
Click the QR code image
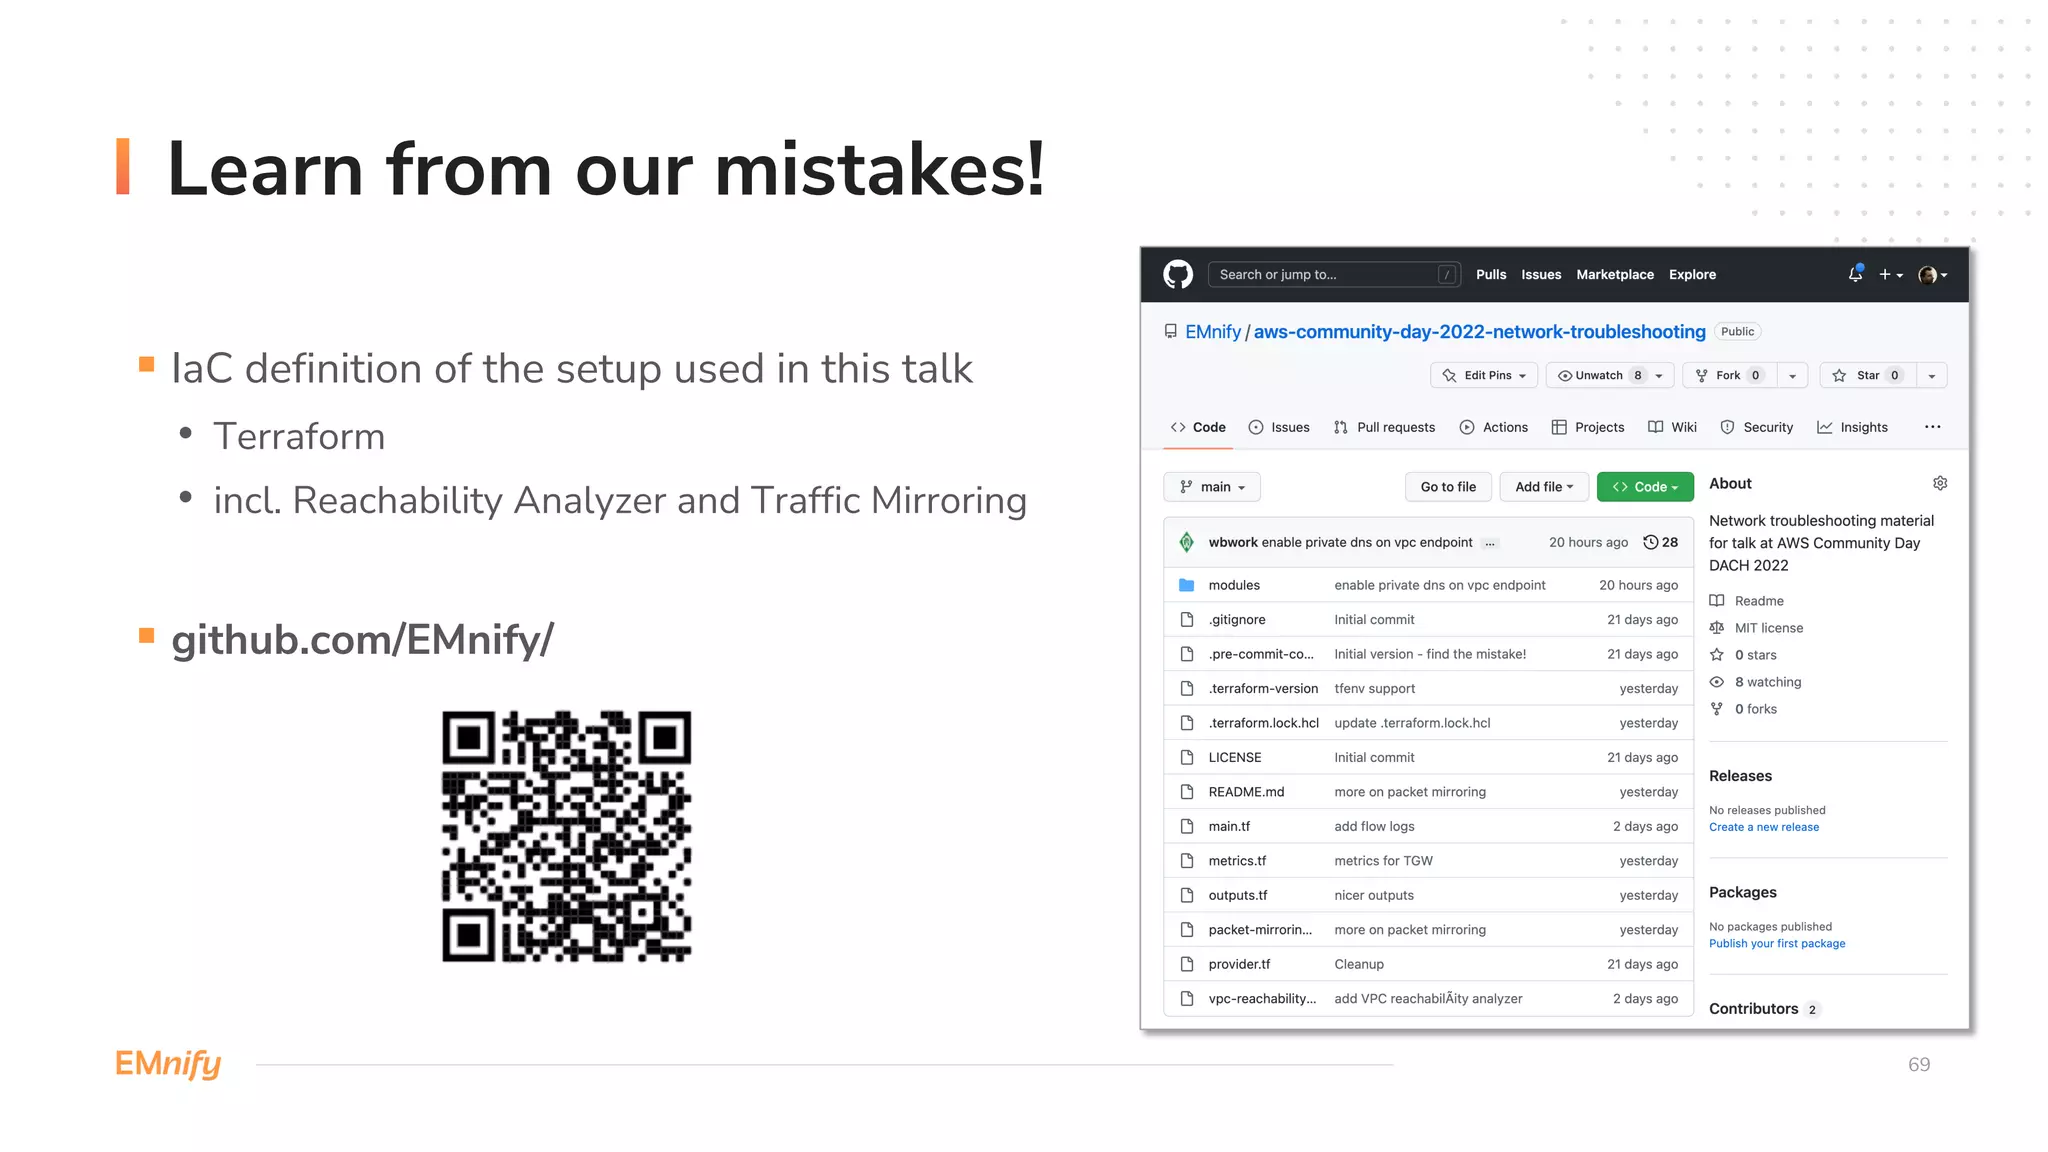click(x=567, y=837)
